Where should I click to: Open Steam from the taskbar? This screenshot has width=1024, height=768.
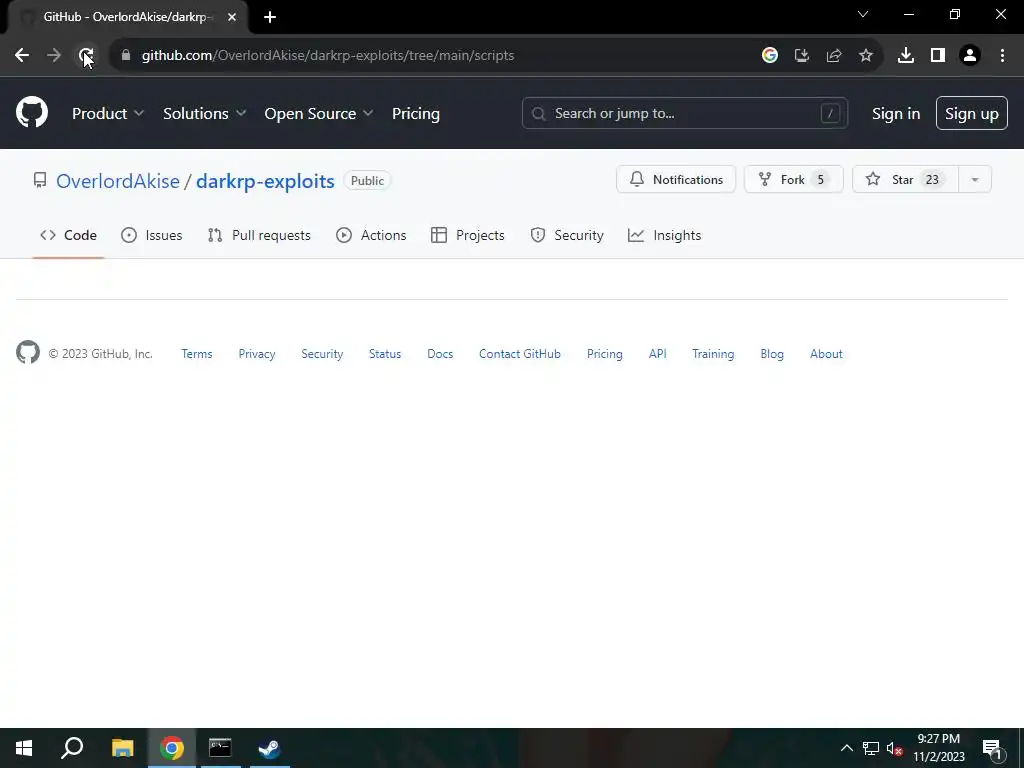pos(269,748)
